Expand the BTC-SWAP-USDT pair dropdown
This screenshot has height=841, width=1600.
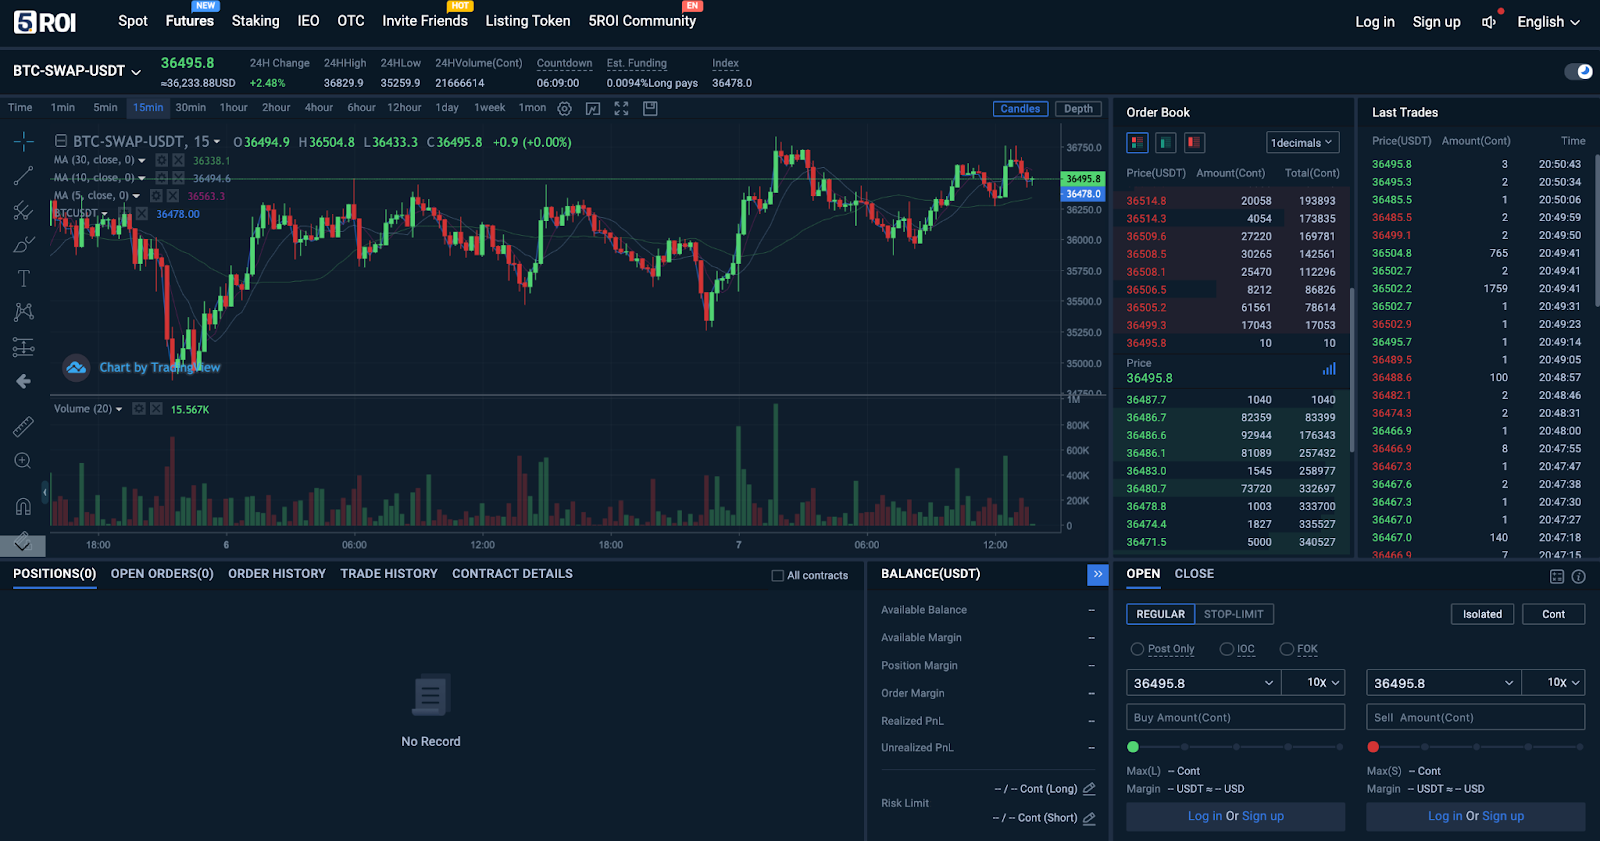point(77,71)
